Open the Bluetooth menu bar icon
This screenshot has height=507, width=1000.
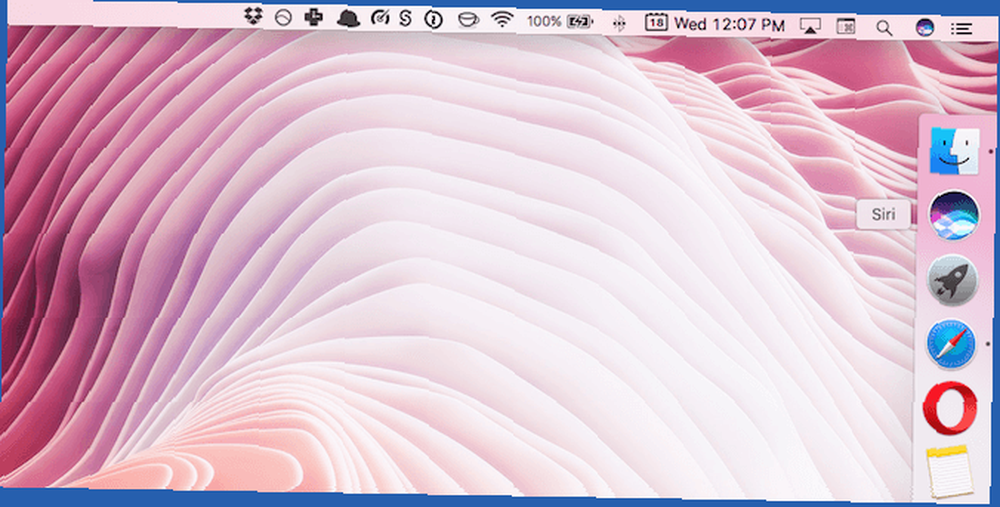pyautogui.click(x=618, y=24)
